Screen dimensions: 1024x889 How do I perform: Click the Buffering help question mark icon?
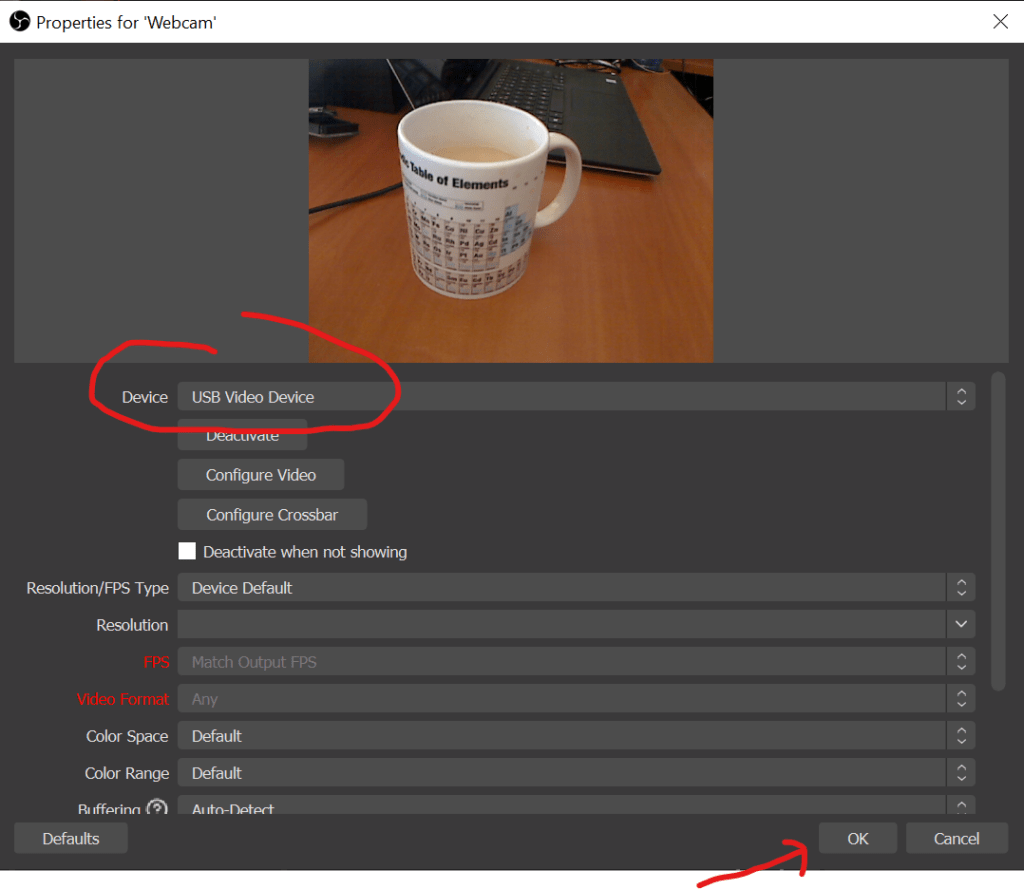point(156,808)
